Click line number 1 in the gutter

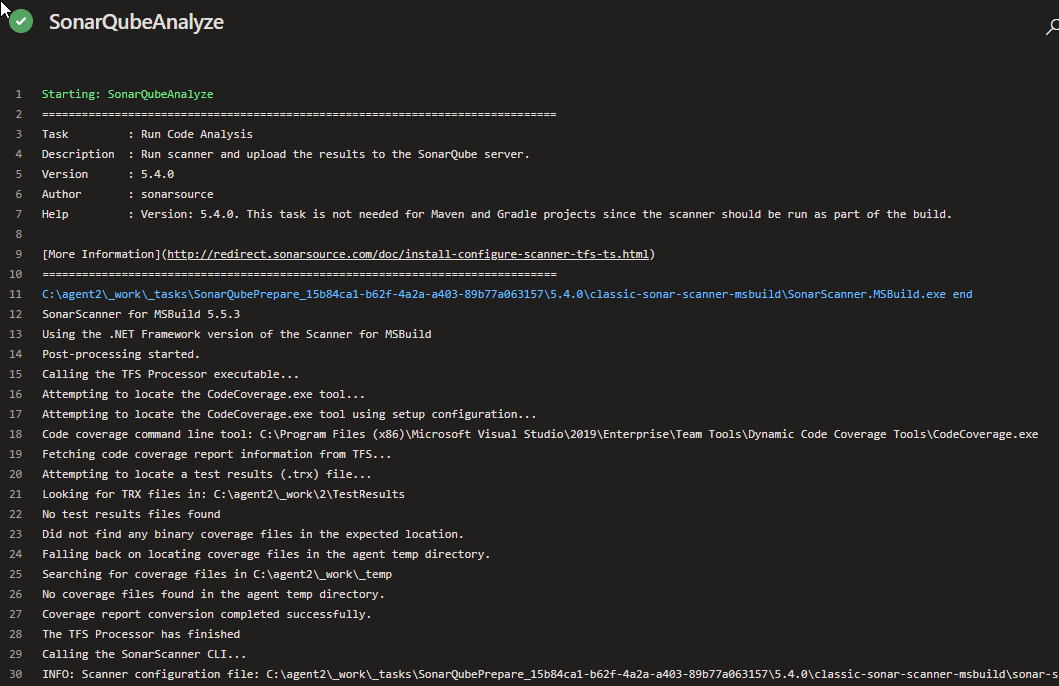coord(18,94)
